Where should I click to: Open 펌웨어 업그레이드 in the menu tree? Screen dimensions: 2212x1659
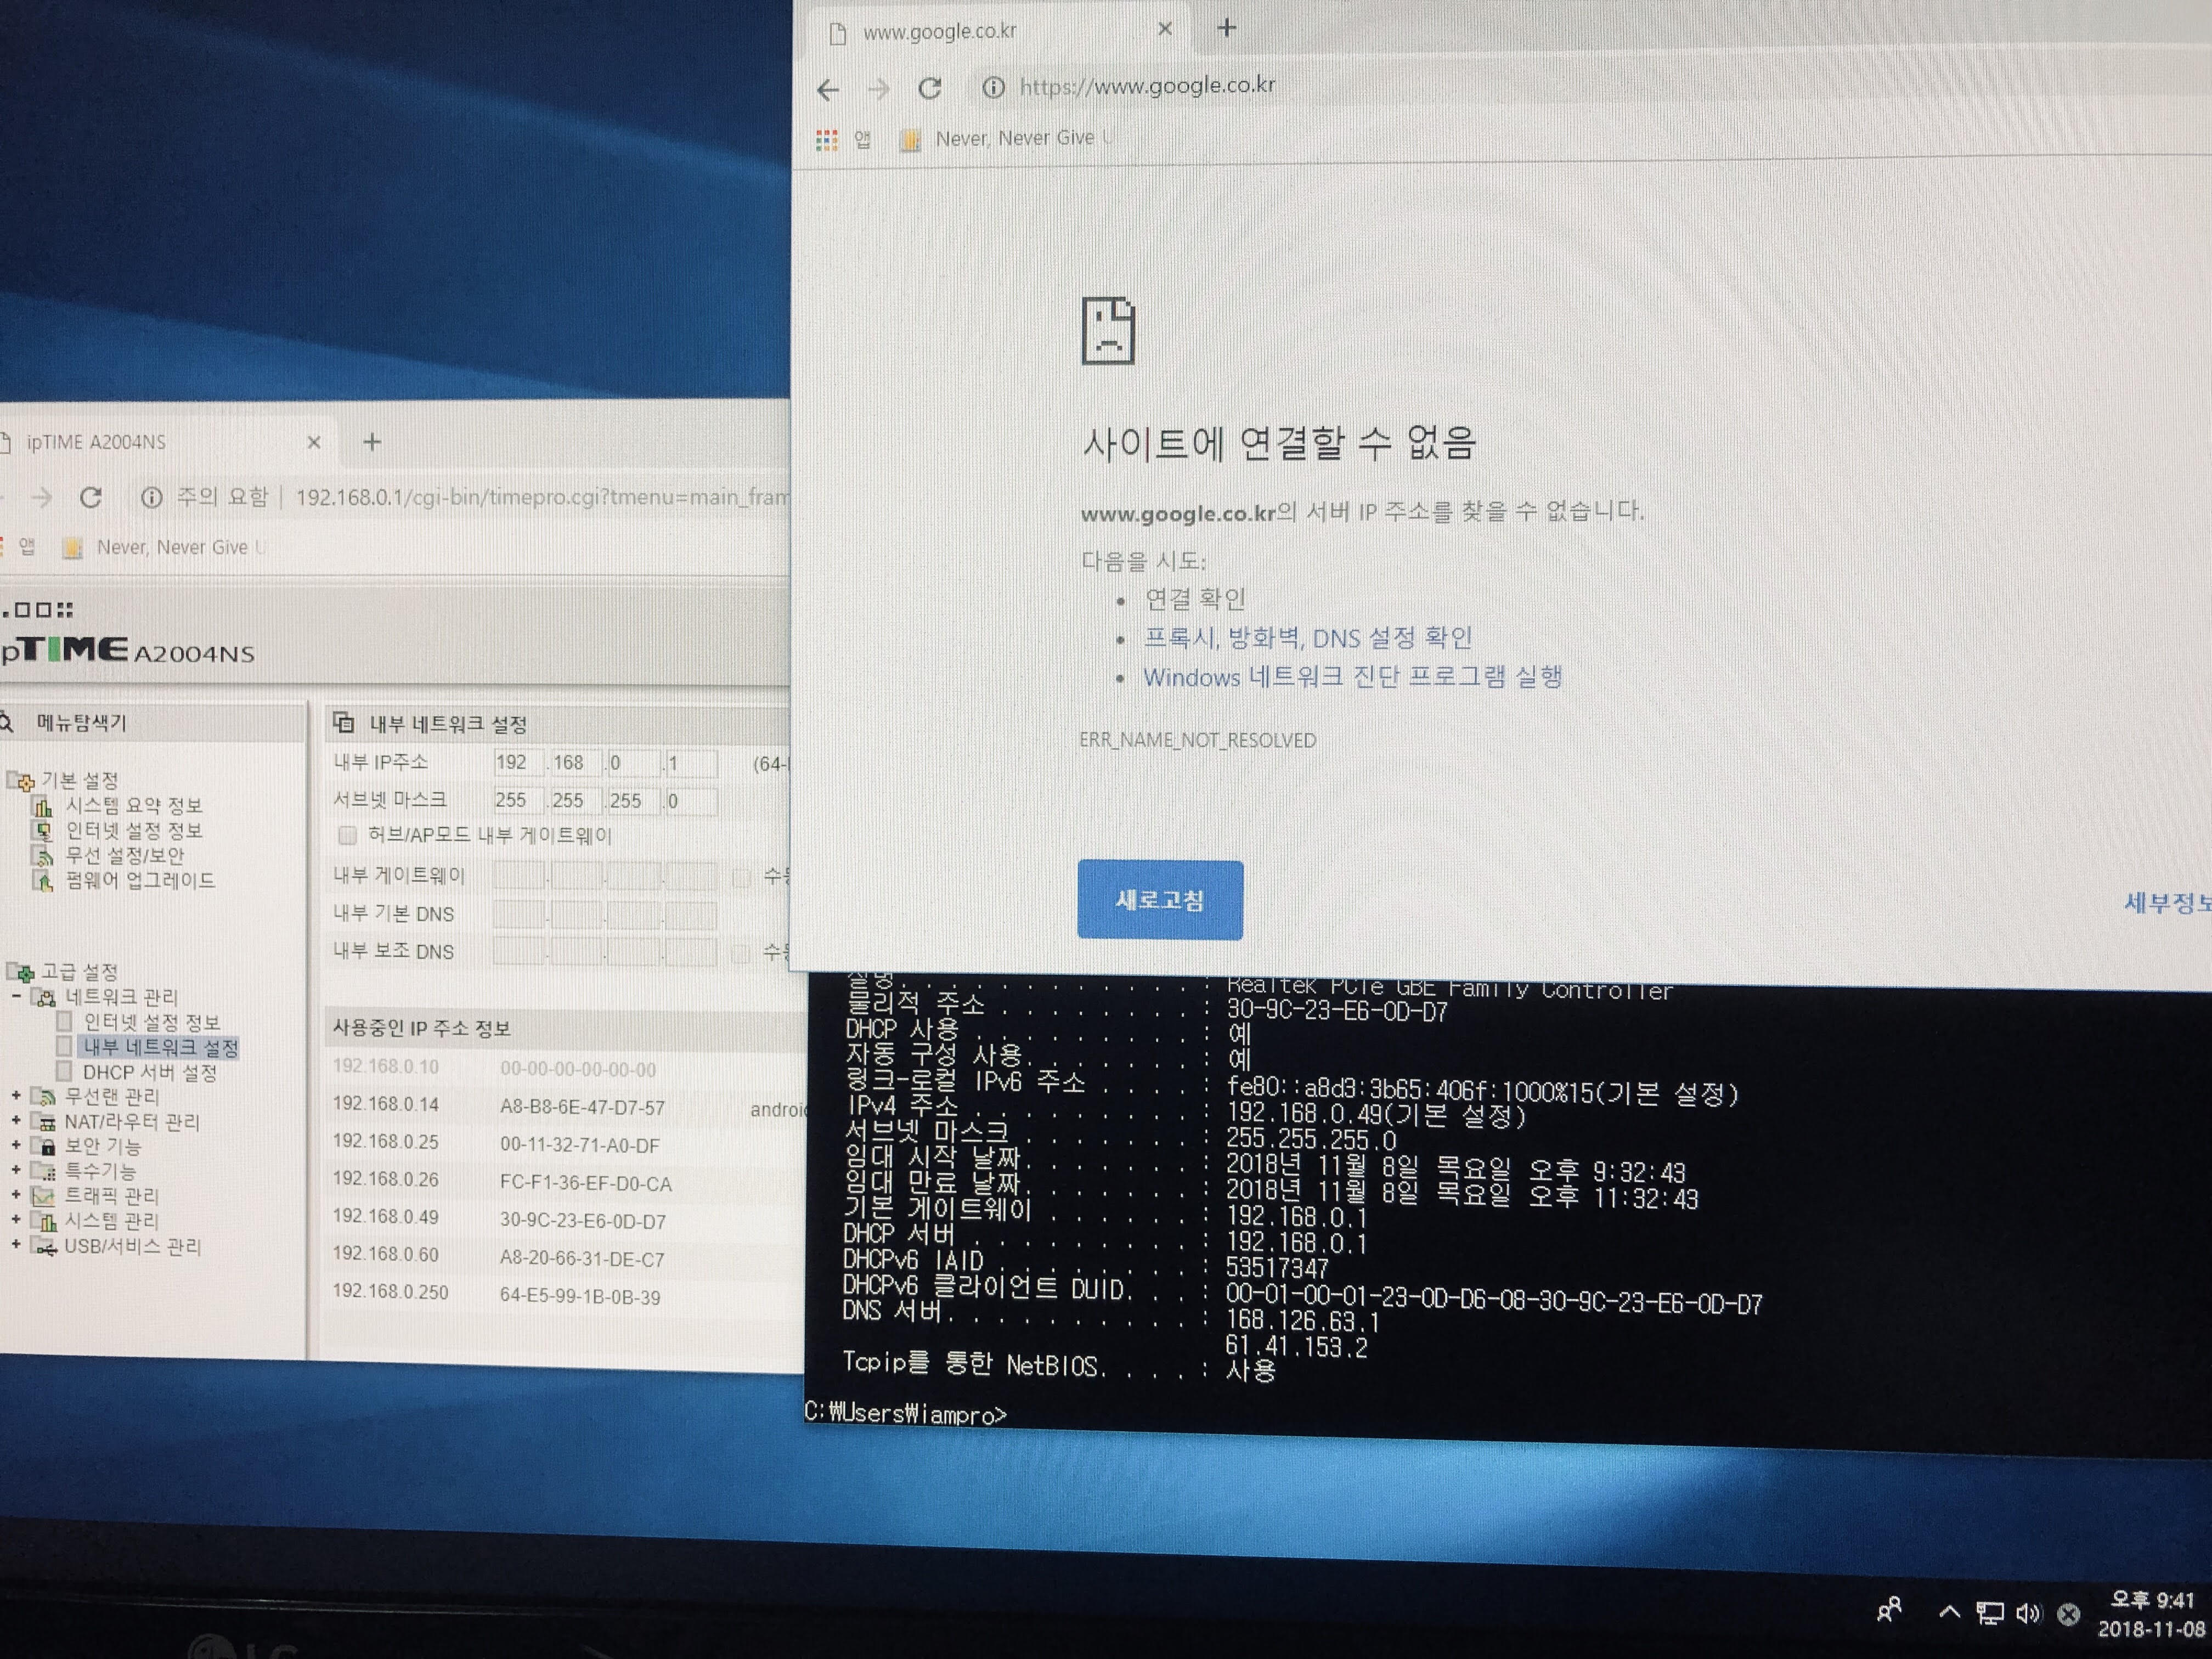(141, 880)
